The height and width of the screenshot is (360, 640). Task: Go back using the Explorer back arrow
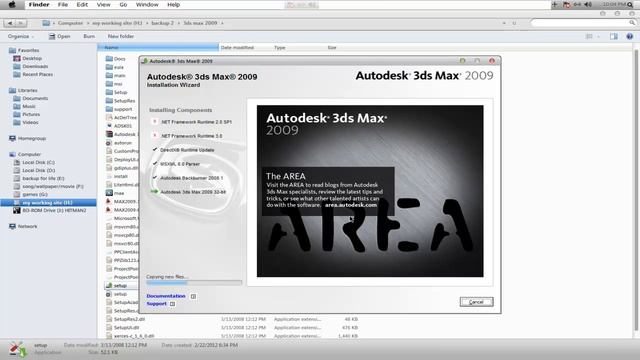click(10, 23)
